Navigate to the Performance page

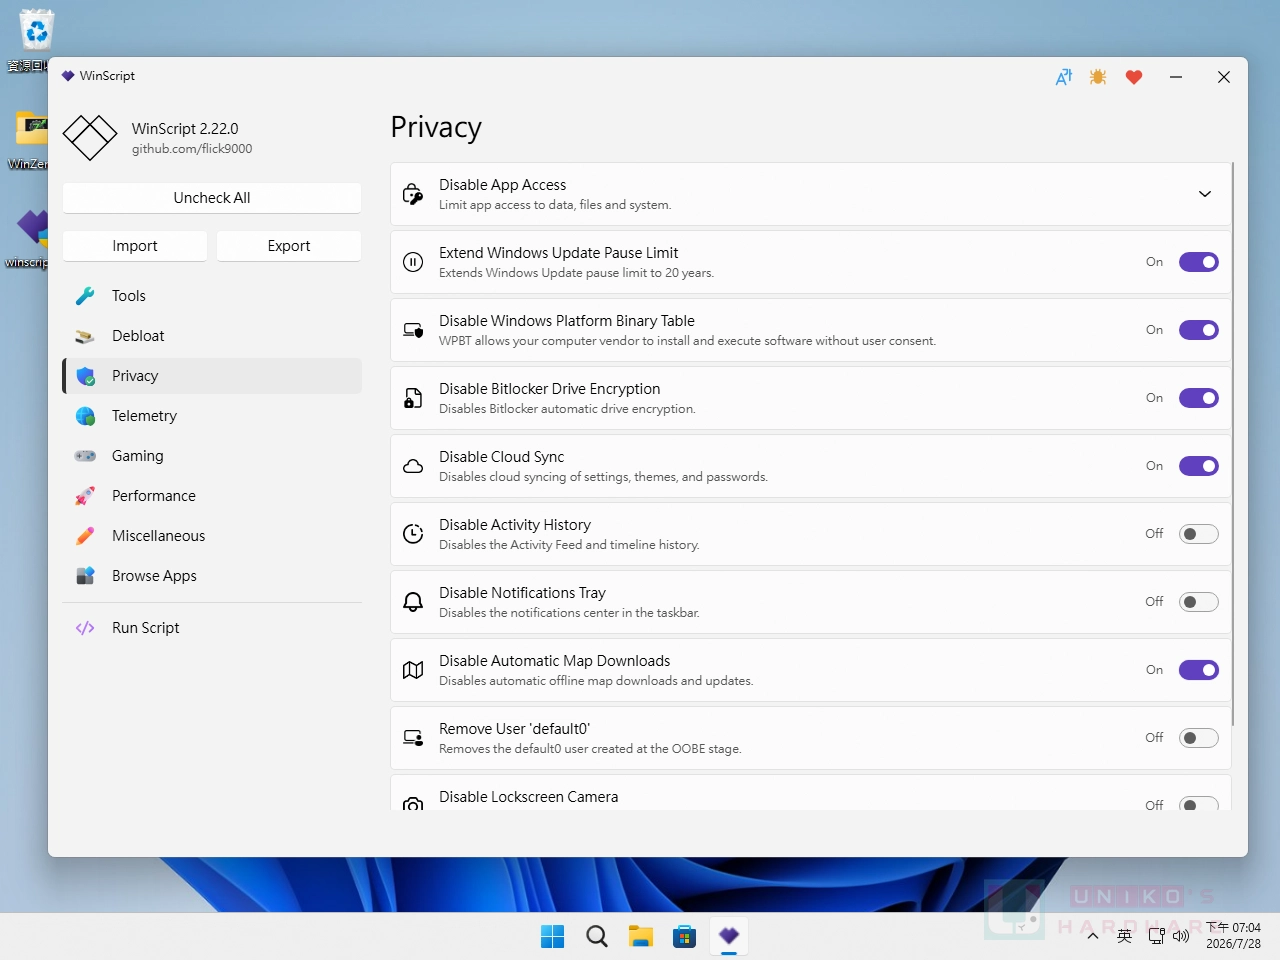click(x=212, y=496)
